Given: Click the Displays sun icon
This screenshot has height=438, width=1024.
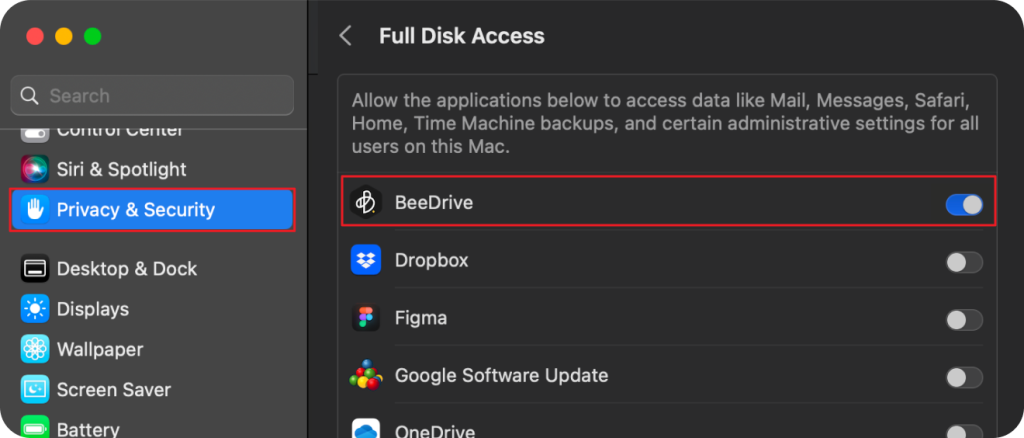Looking at the screenshot, I should pos(36,309).
